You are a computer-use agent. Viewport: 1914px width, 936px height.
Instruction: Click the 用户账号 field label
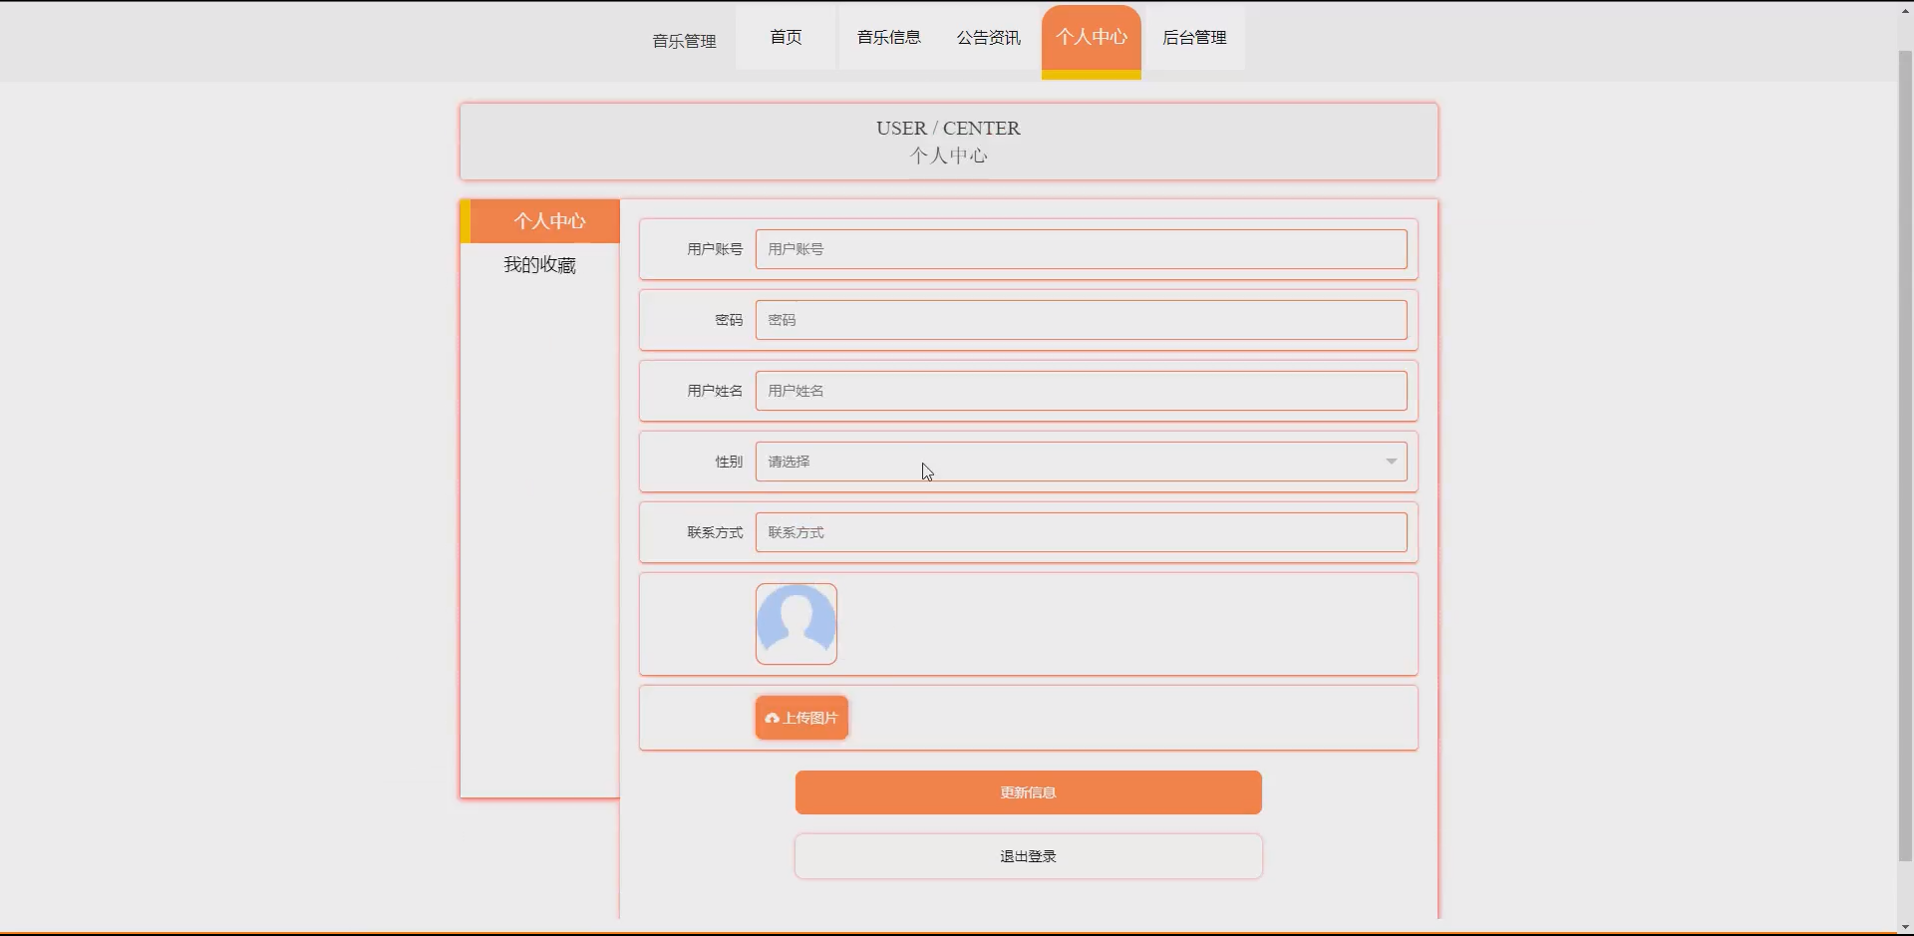(715, 249)
